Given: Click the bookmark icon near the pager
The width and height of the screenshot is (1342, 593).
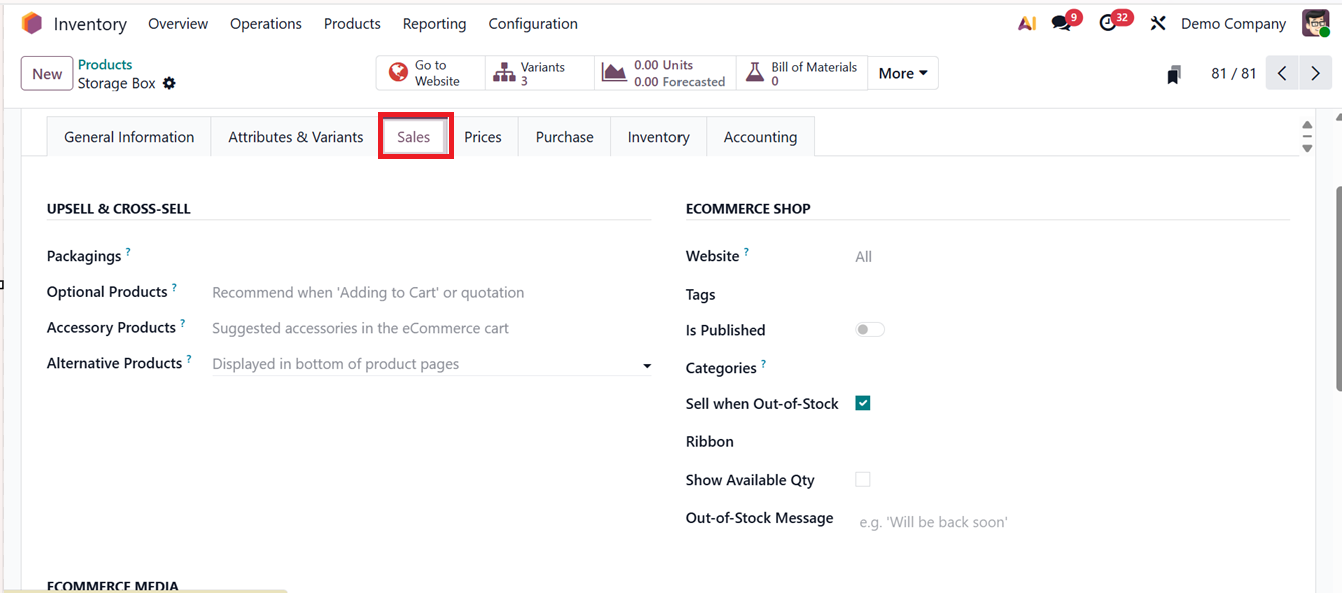Looking at the screenshot, I should [1172, 73].
